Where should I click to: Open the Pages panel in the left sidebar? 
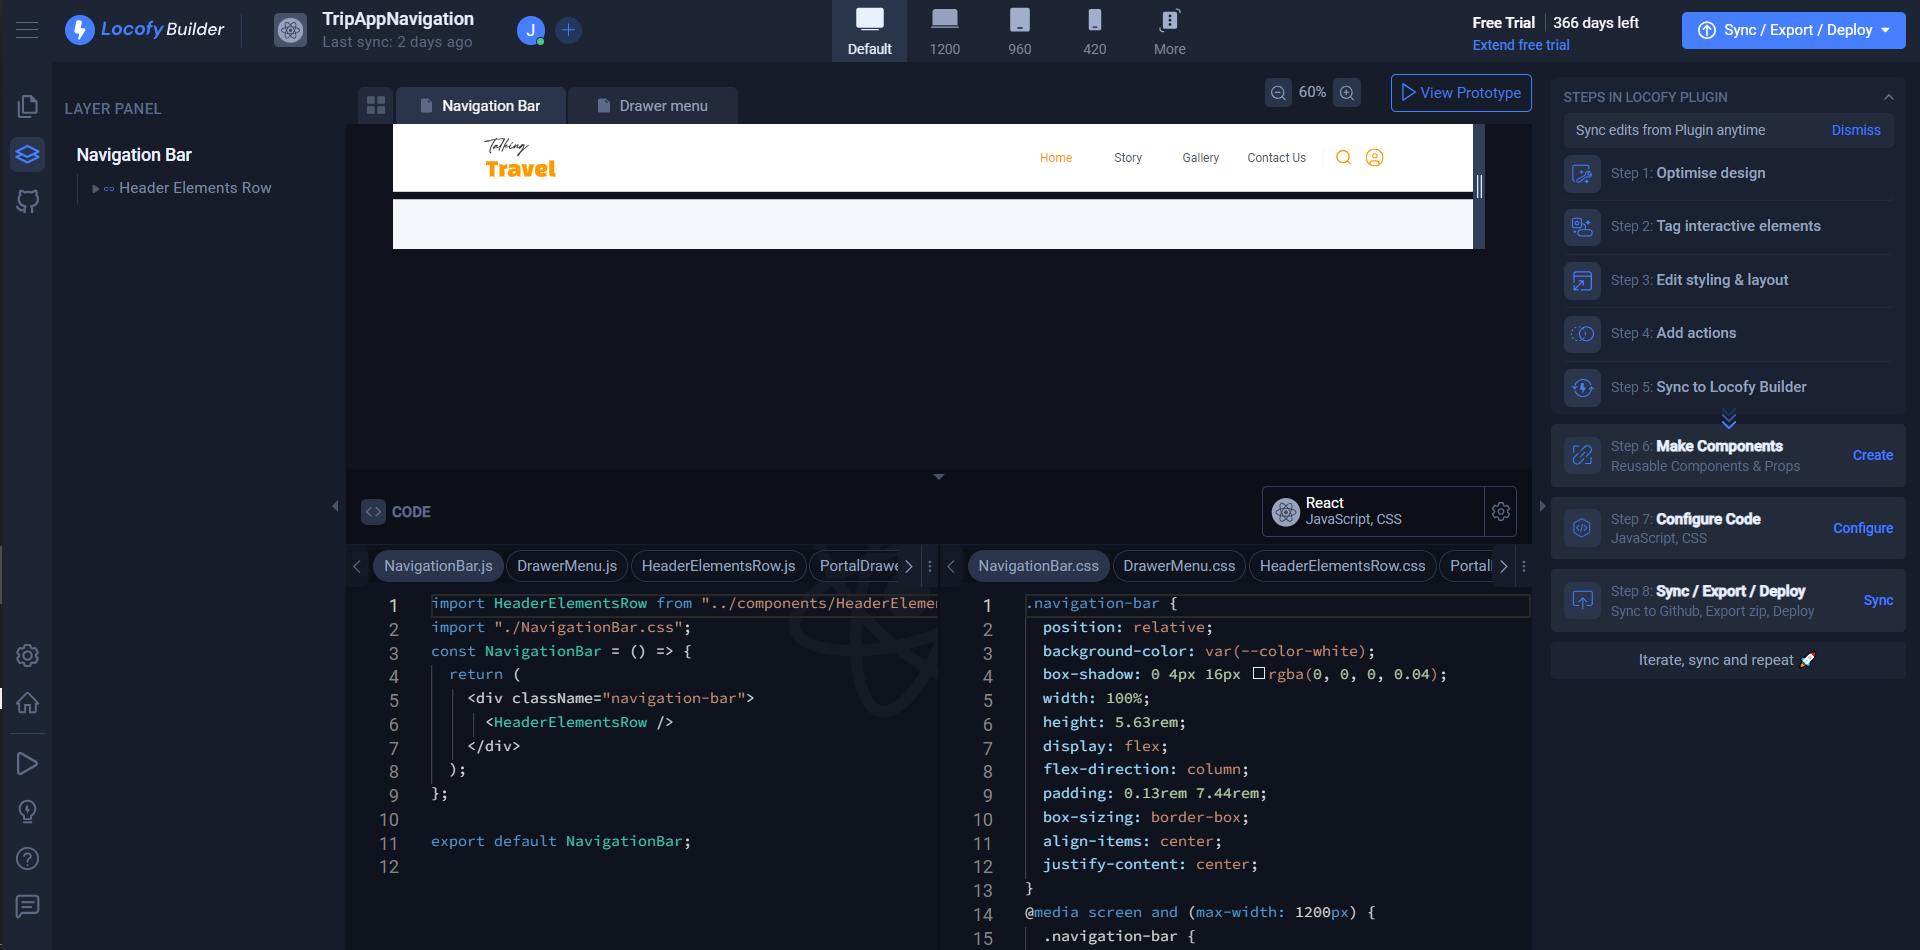(x=27, y=105)
